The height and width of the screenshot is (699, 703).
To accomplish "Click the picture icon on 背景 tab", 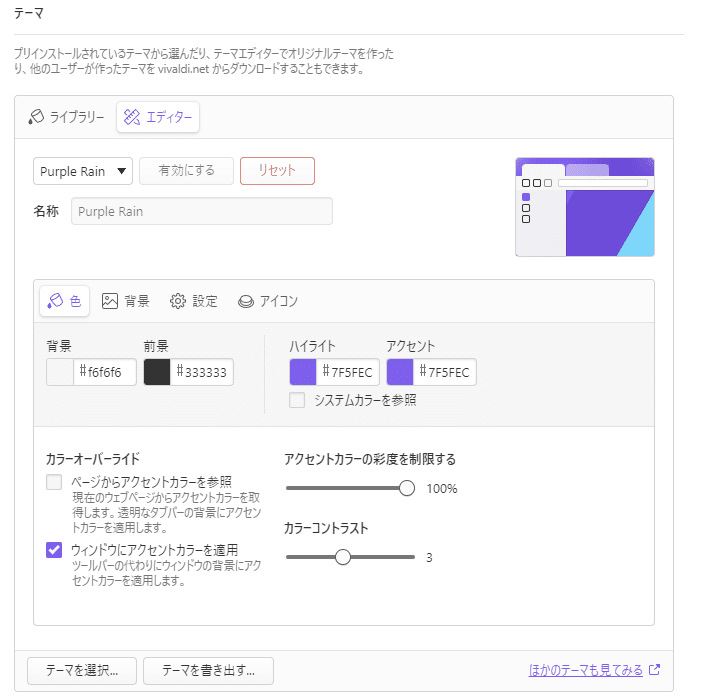I will click(x=110, y=301).
